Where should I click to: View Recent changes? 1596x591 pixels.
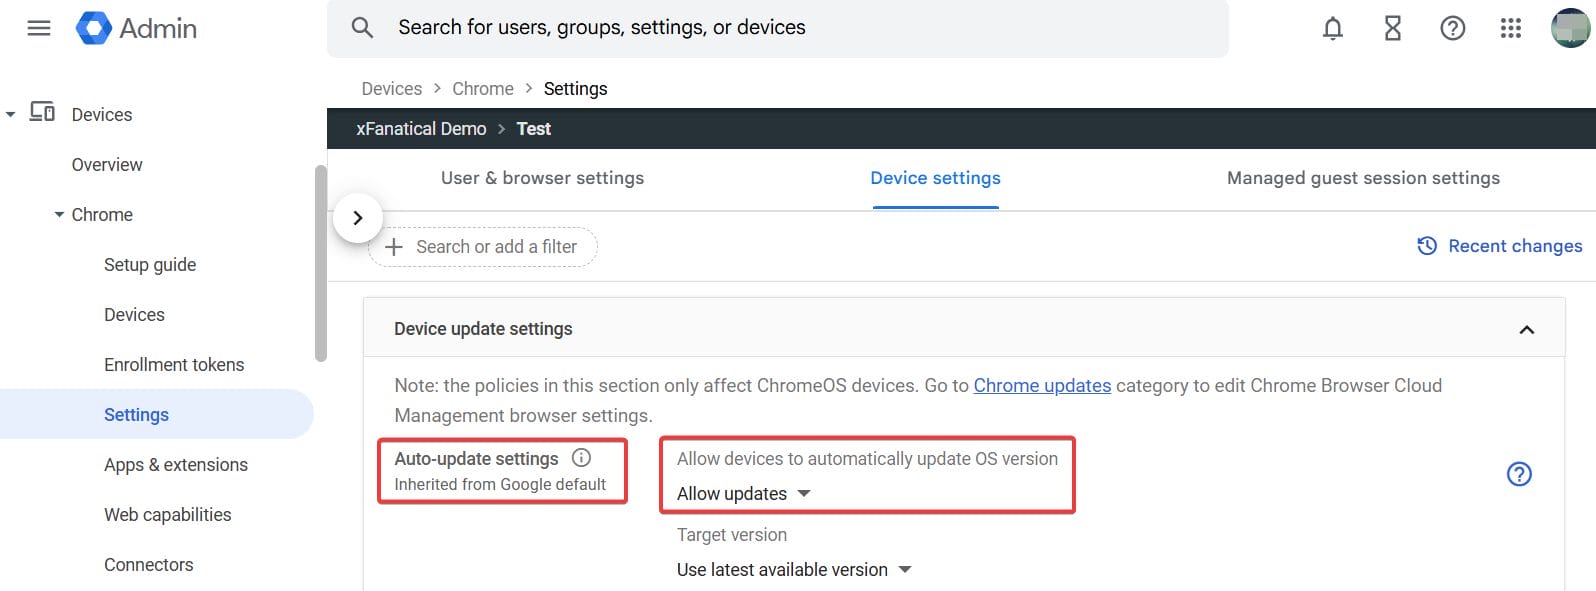(x=1499, y=245)
